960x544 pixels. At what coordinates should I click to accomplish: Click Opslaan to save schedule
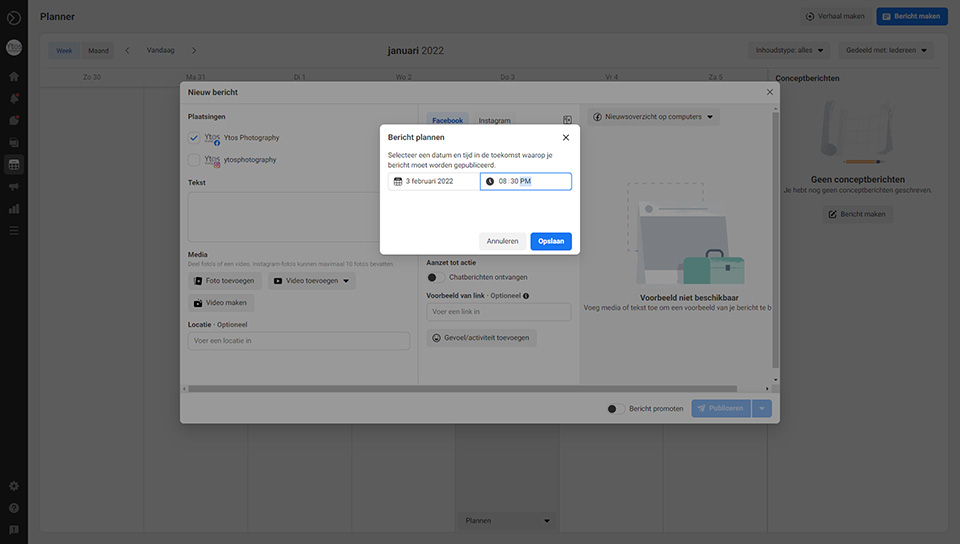coord(551,241)
